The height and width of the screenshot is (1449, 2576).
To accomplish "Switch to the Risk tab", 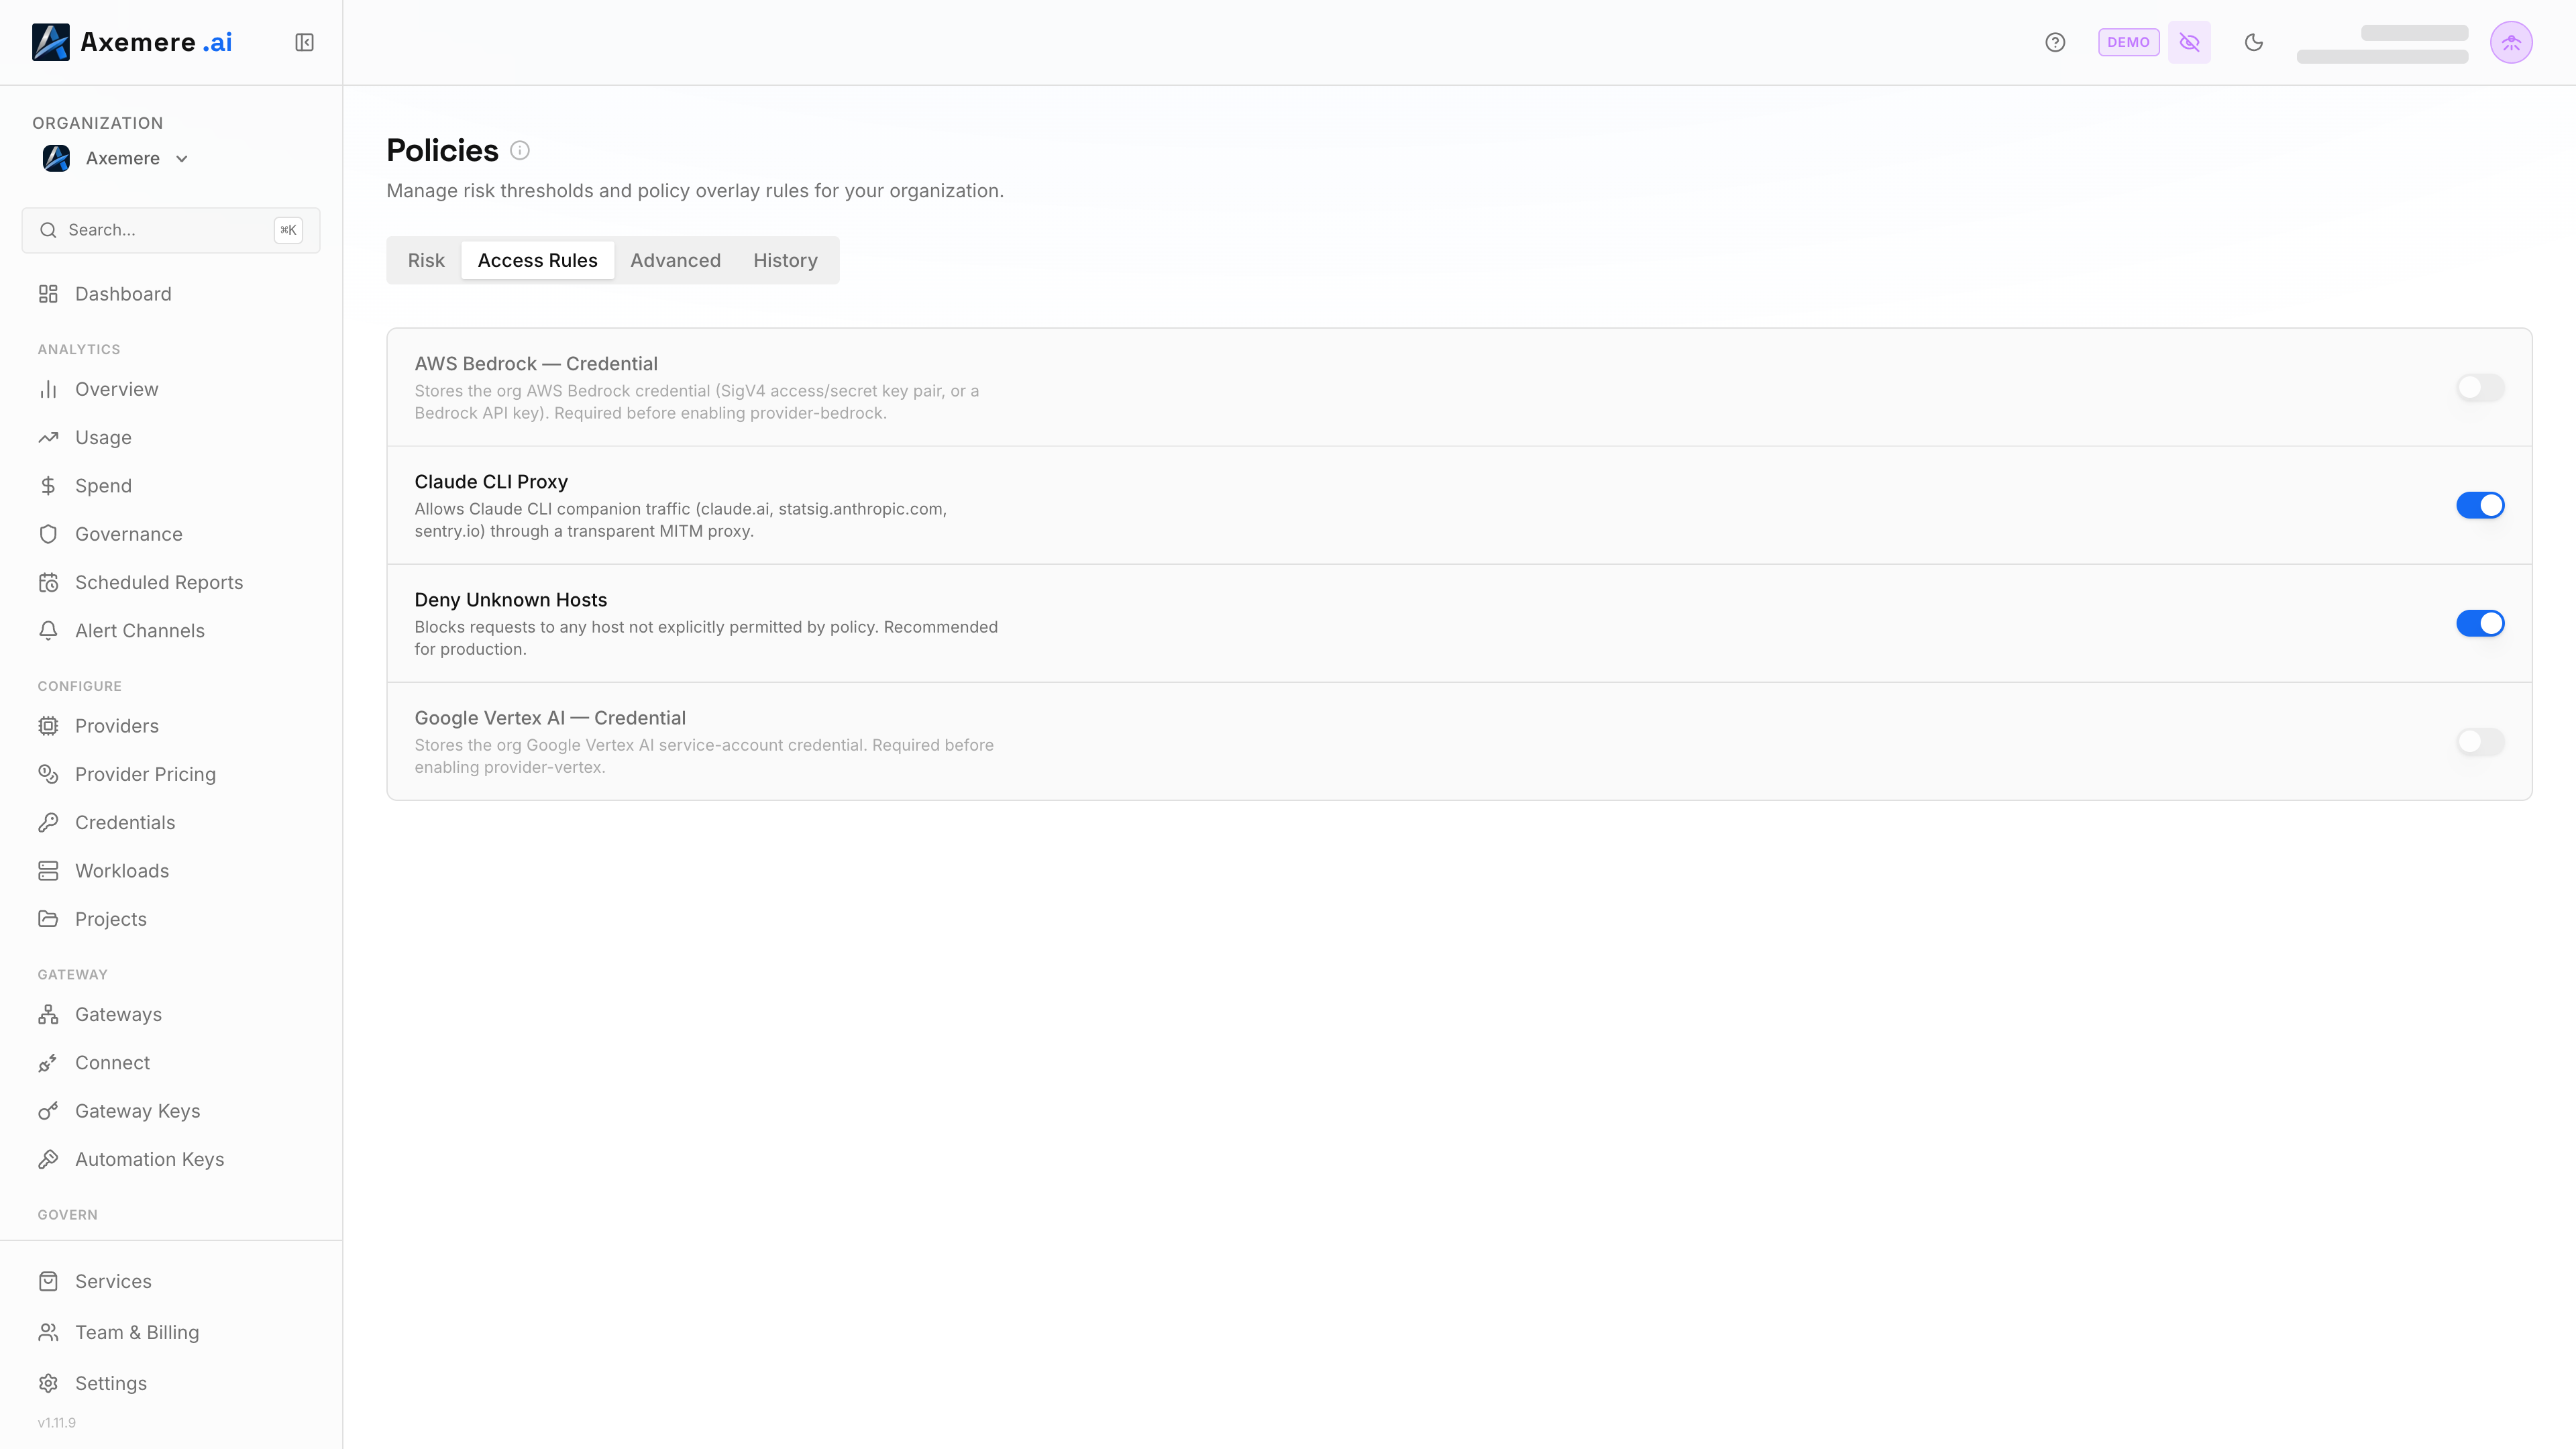I will [426, 260].
